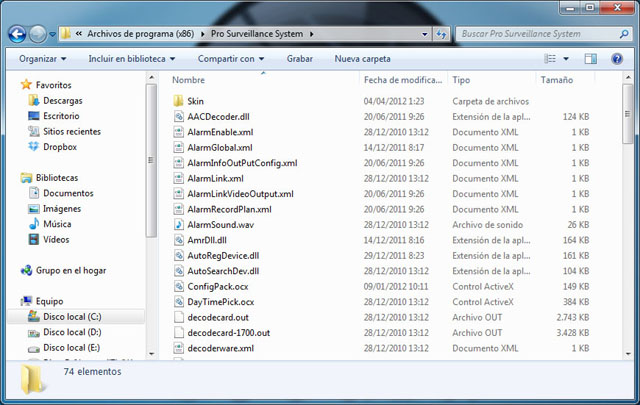Viewport: 640px width, 405px height.
Task: Expand arrow after Pro Surveillance System breadcrumb
Action: 311,34
